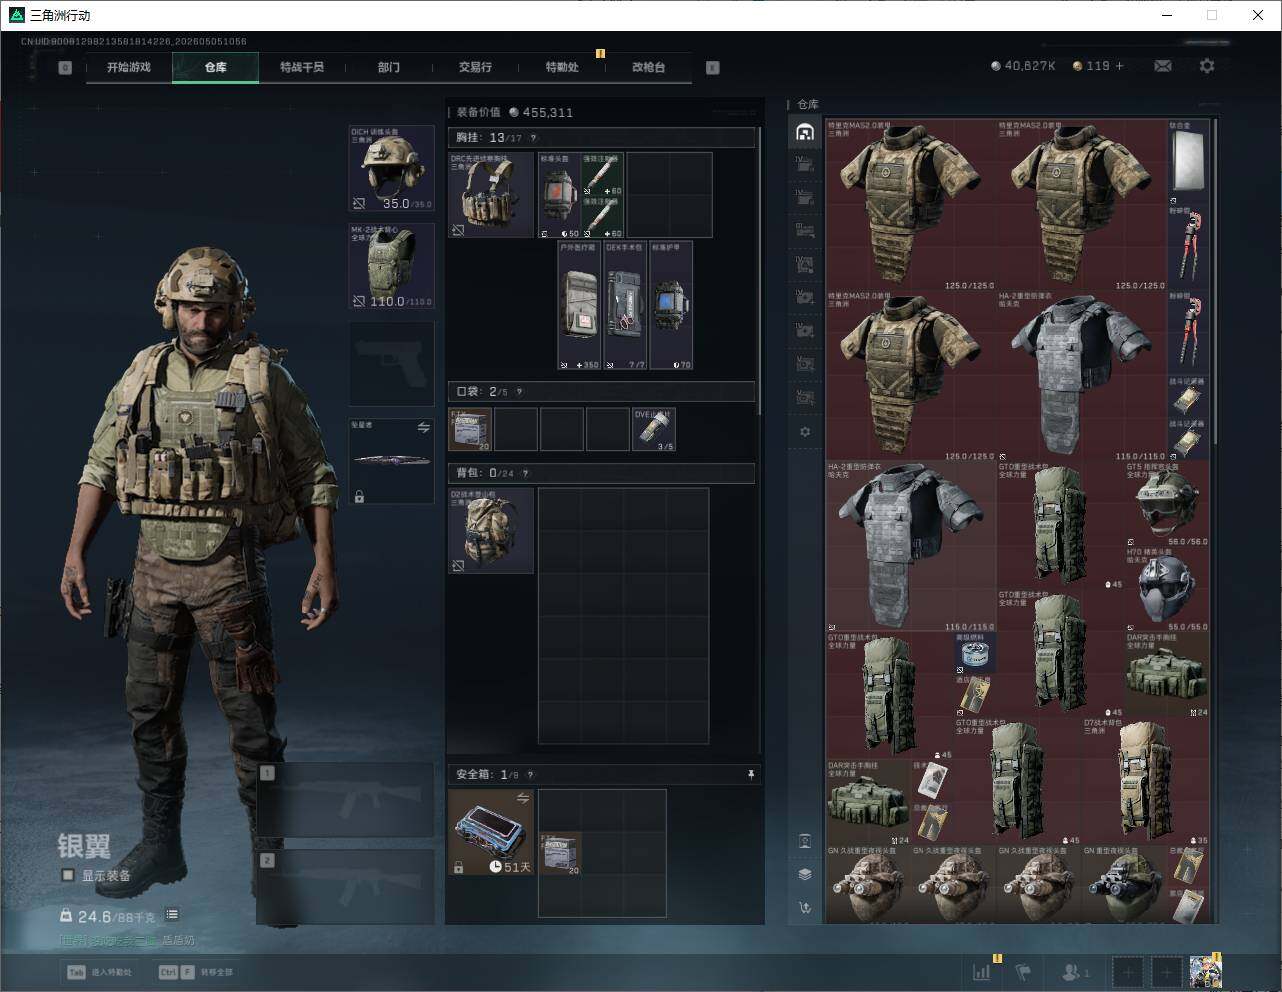Go to the 交易行 tab
This screenshot has height=992, width=1282.
[475, 67]
